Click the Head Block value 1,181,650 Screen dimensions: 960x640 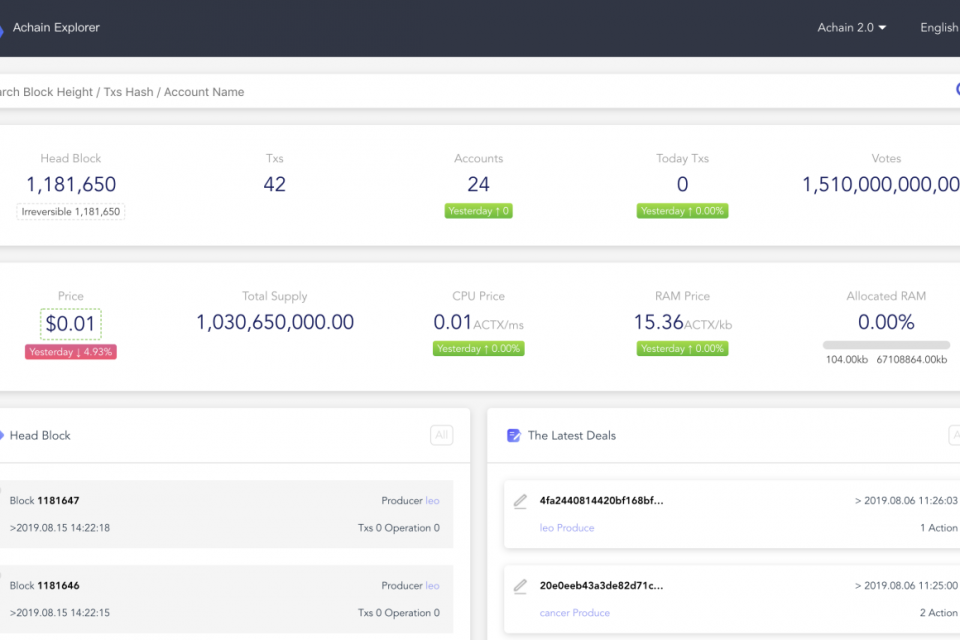[x=70, y=184]
